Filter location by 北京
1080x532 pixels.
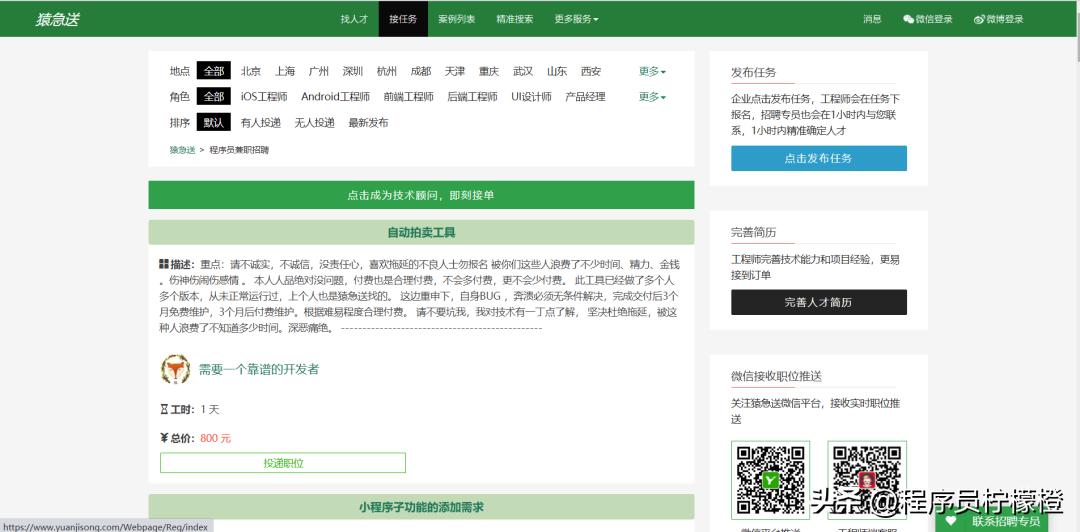251,71
